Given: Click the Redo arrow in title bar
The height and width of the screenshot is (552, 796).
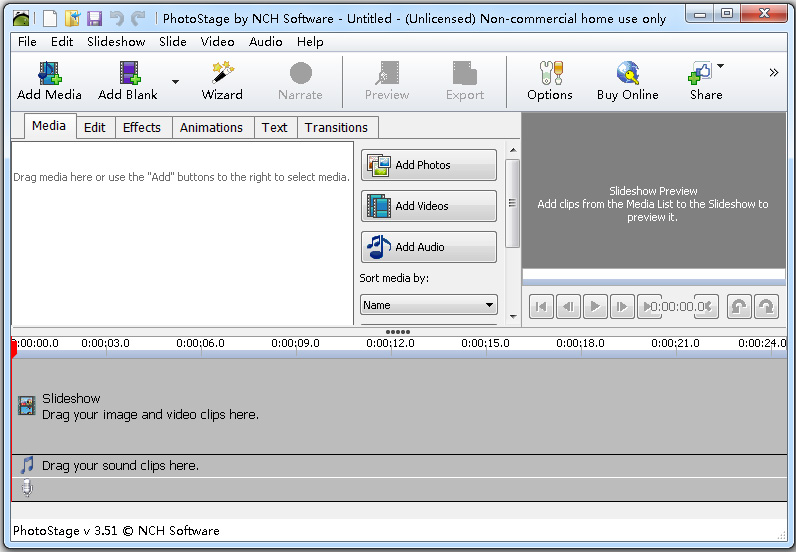Looking at the screenshot, I should coord(138,19).
